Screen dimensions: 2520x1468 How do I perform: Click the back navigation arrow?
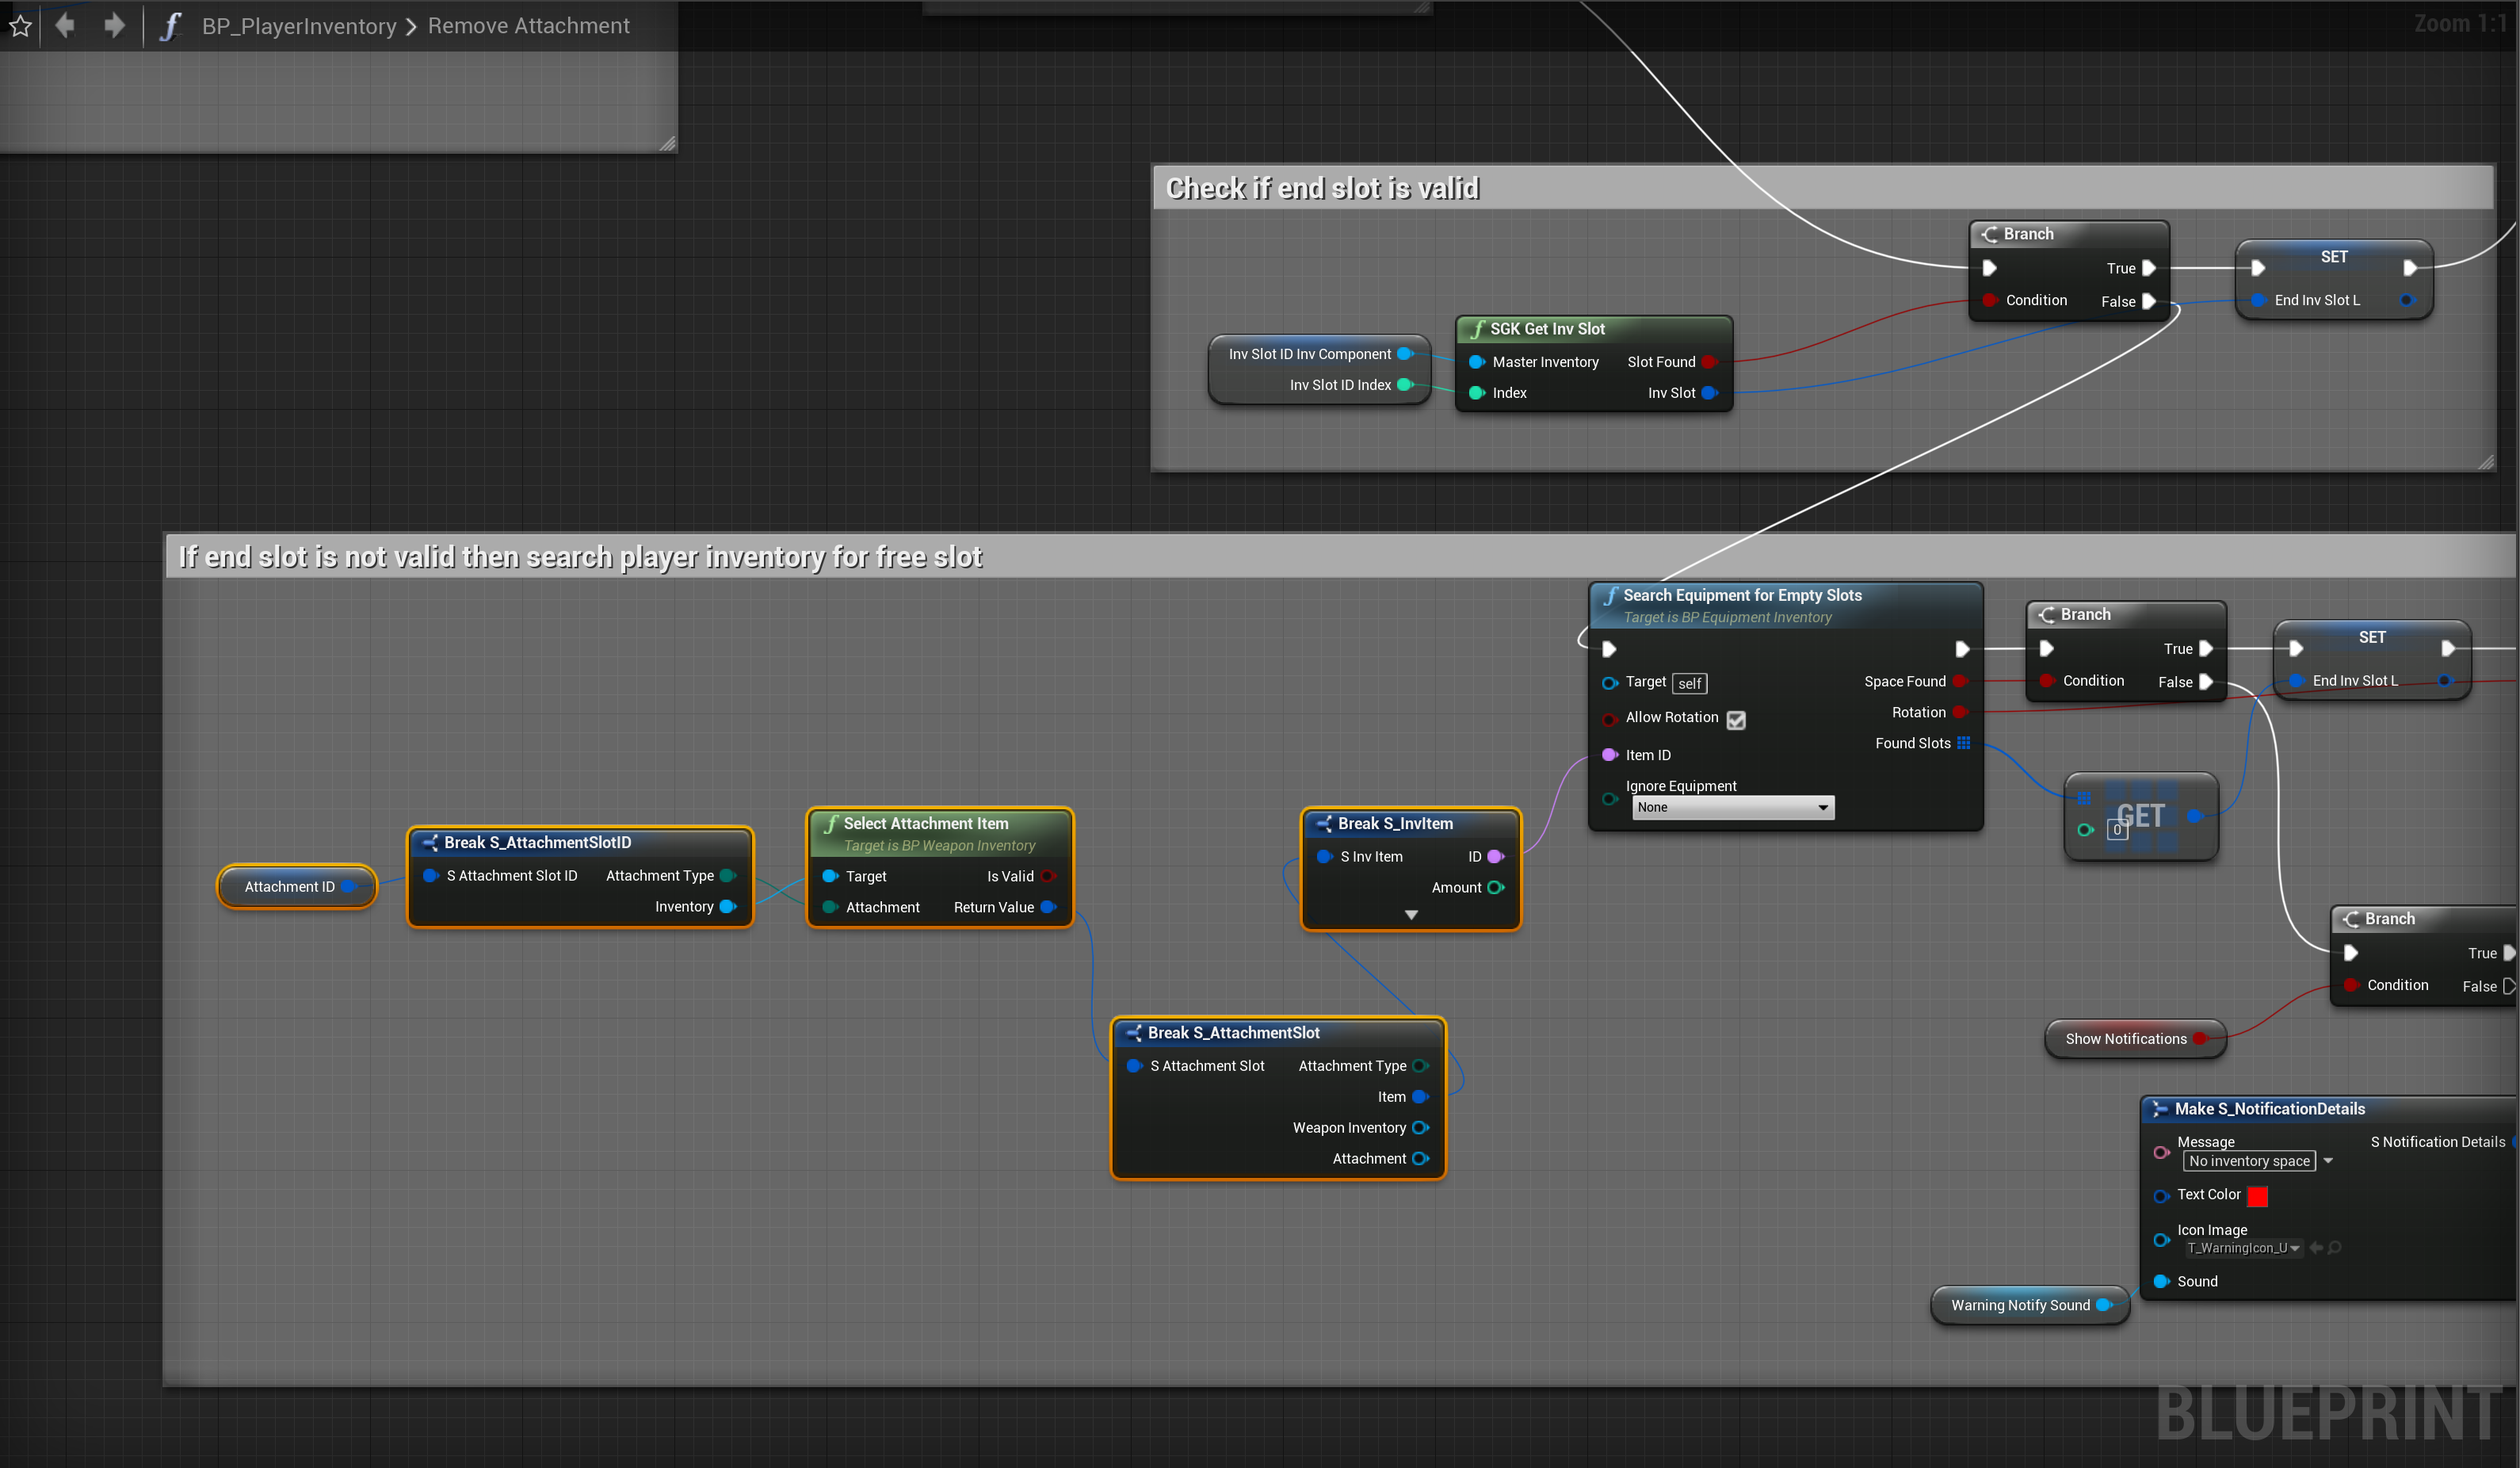click(66, 25)
